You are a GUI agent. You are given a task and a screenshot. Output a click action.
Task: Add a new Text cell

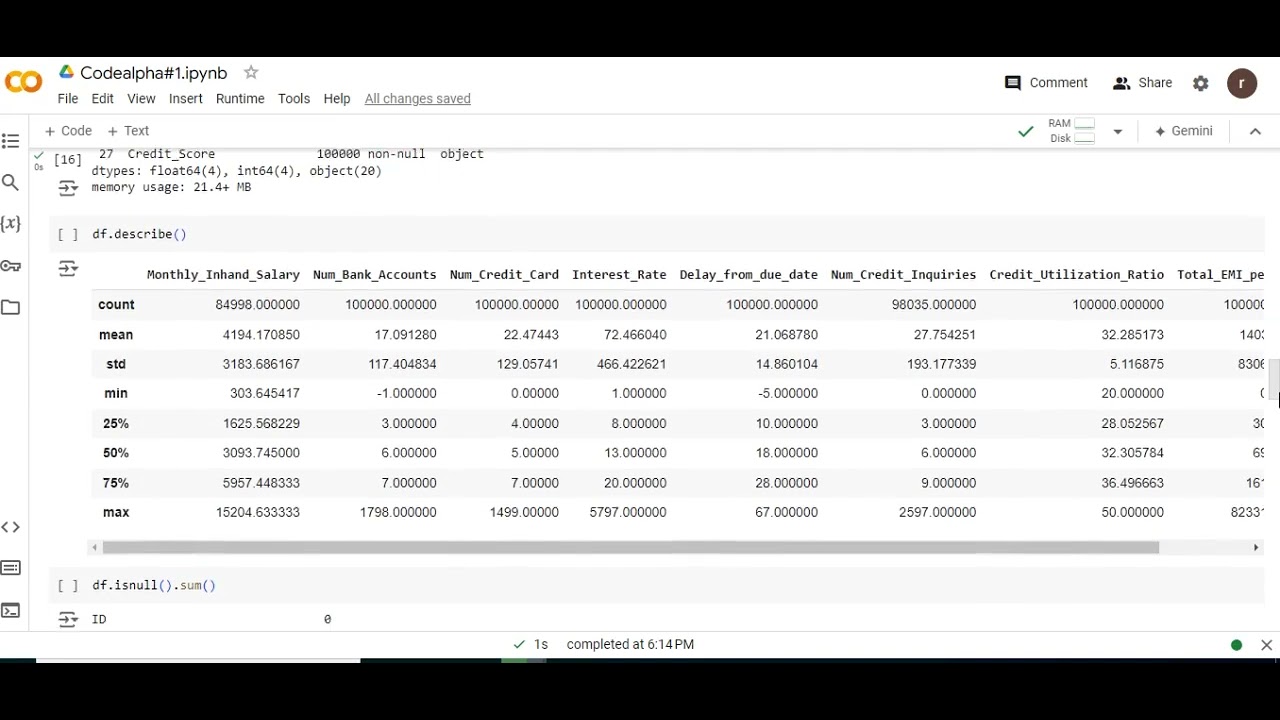(x=128, y=131)
